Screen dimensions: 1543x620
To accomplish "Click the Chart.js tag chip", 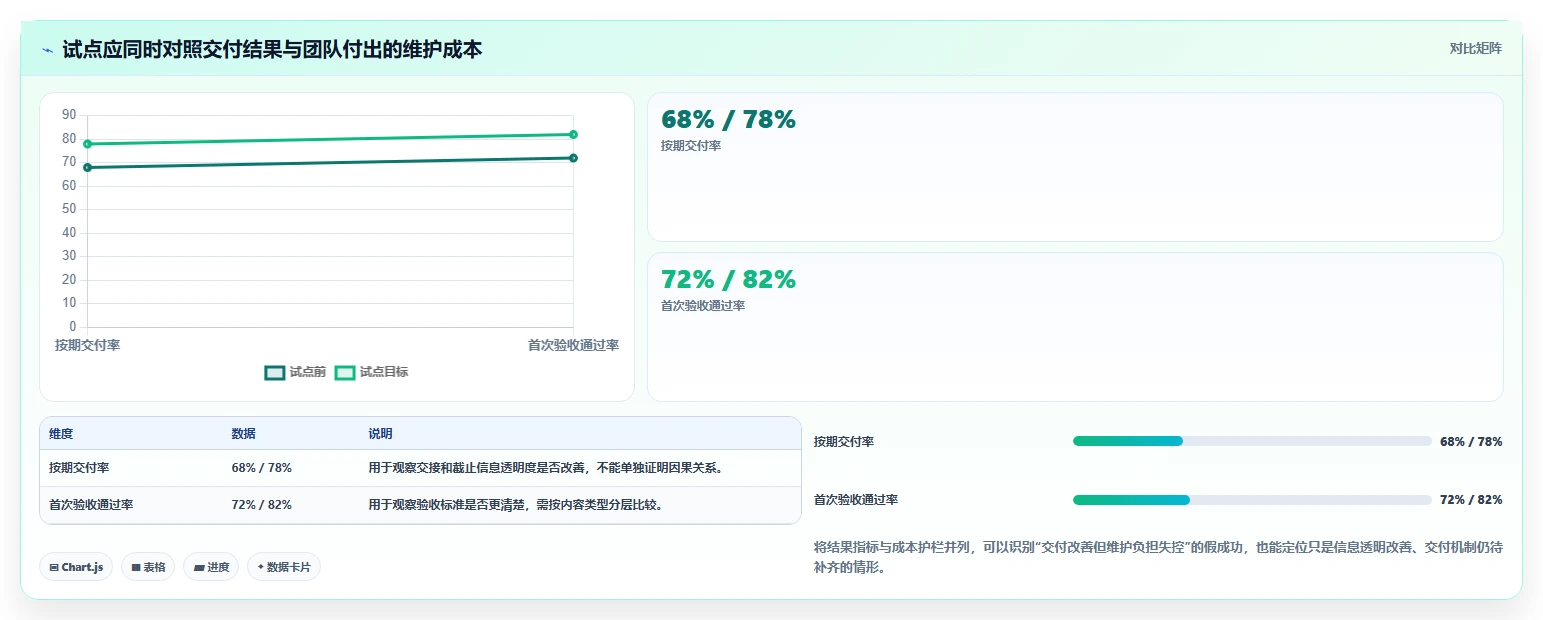I will [x=77, y=567].
